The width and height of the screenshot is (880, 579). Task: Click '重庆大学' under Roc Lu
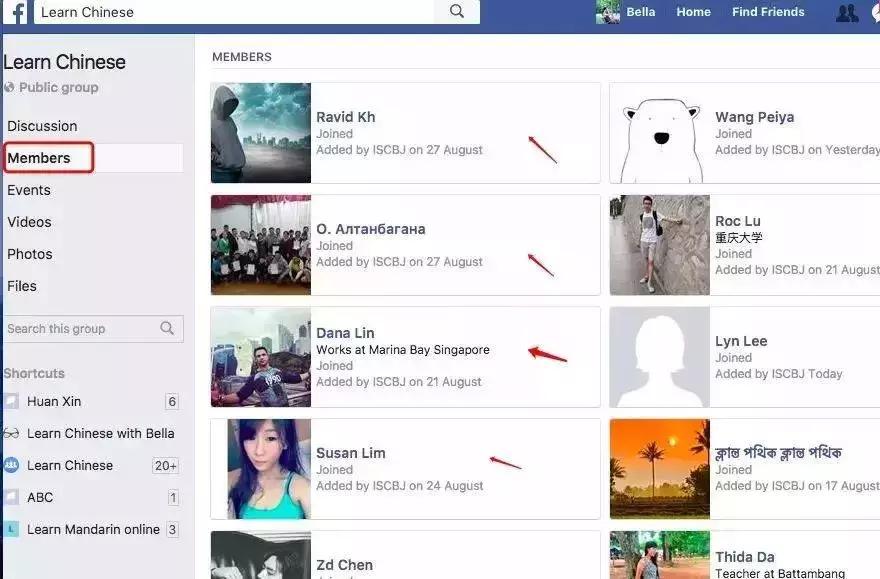coord(739,237)
